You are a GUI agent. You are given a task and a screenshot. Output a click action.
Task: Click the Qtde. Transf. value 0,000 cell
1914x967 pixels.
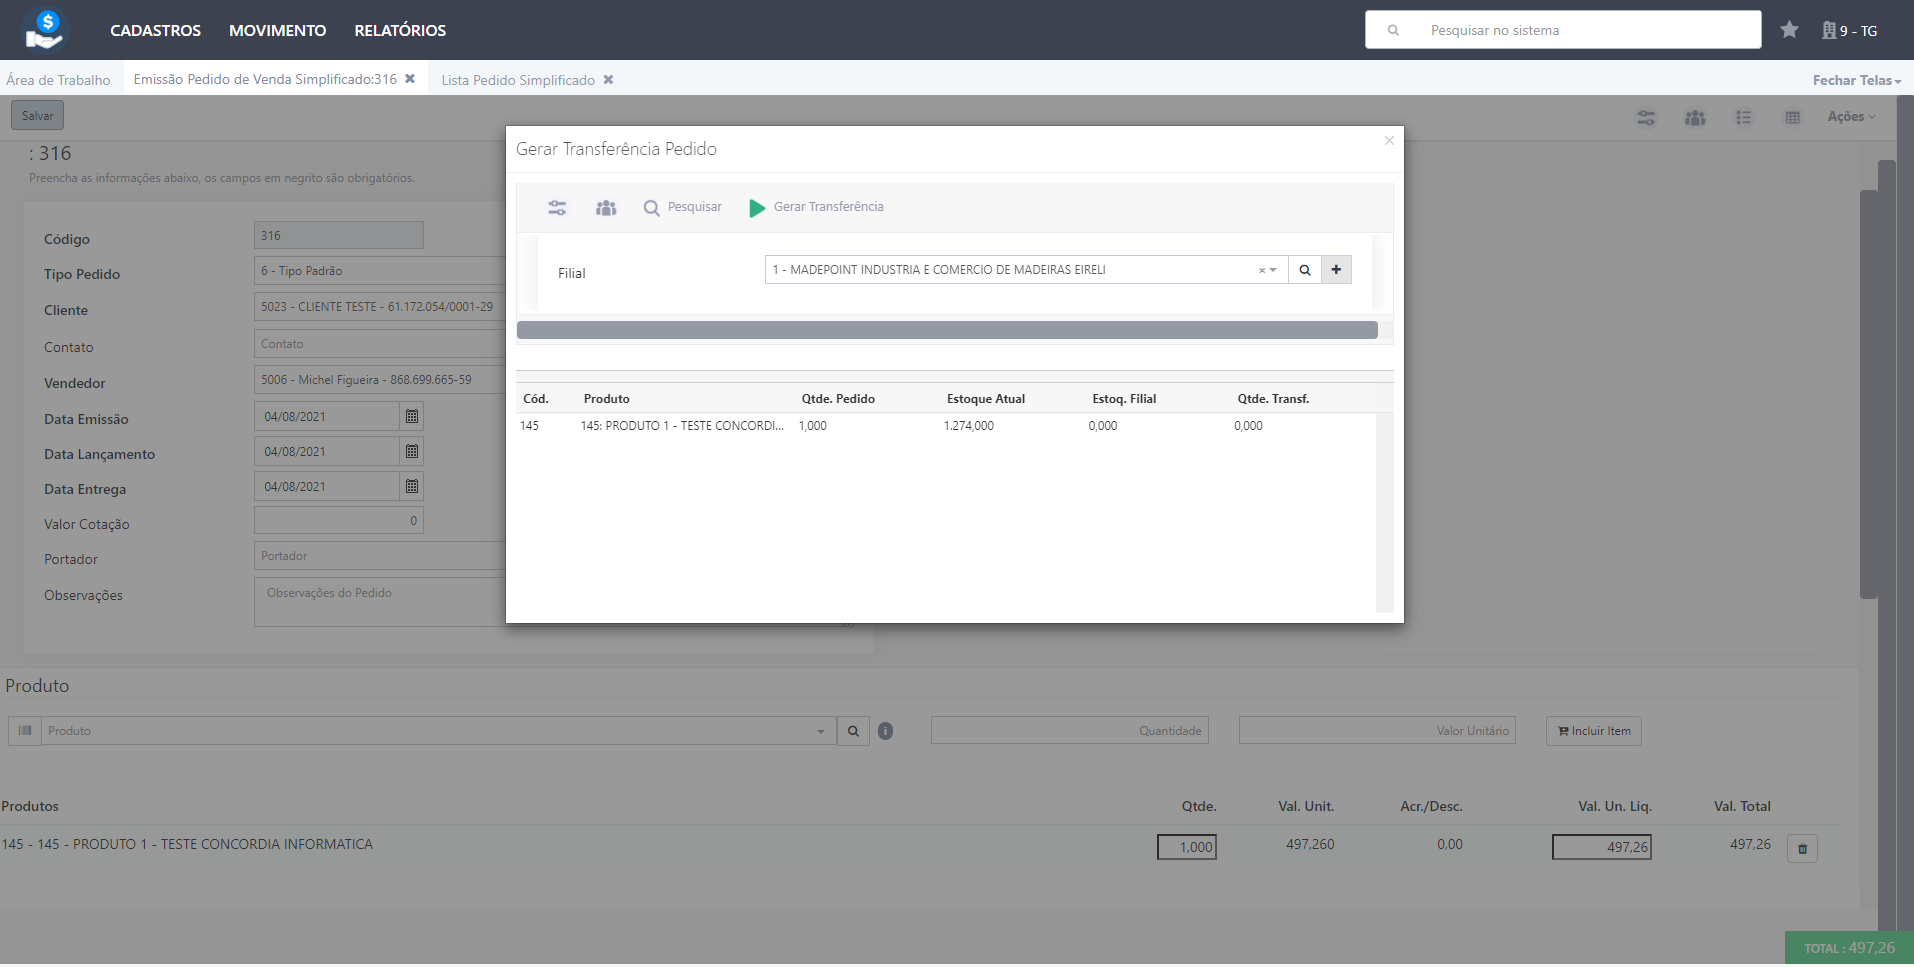(x=1248, y=426)
